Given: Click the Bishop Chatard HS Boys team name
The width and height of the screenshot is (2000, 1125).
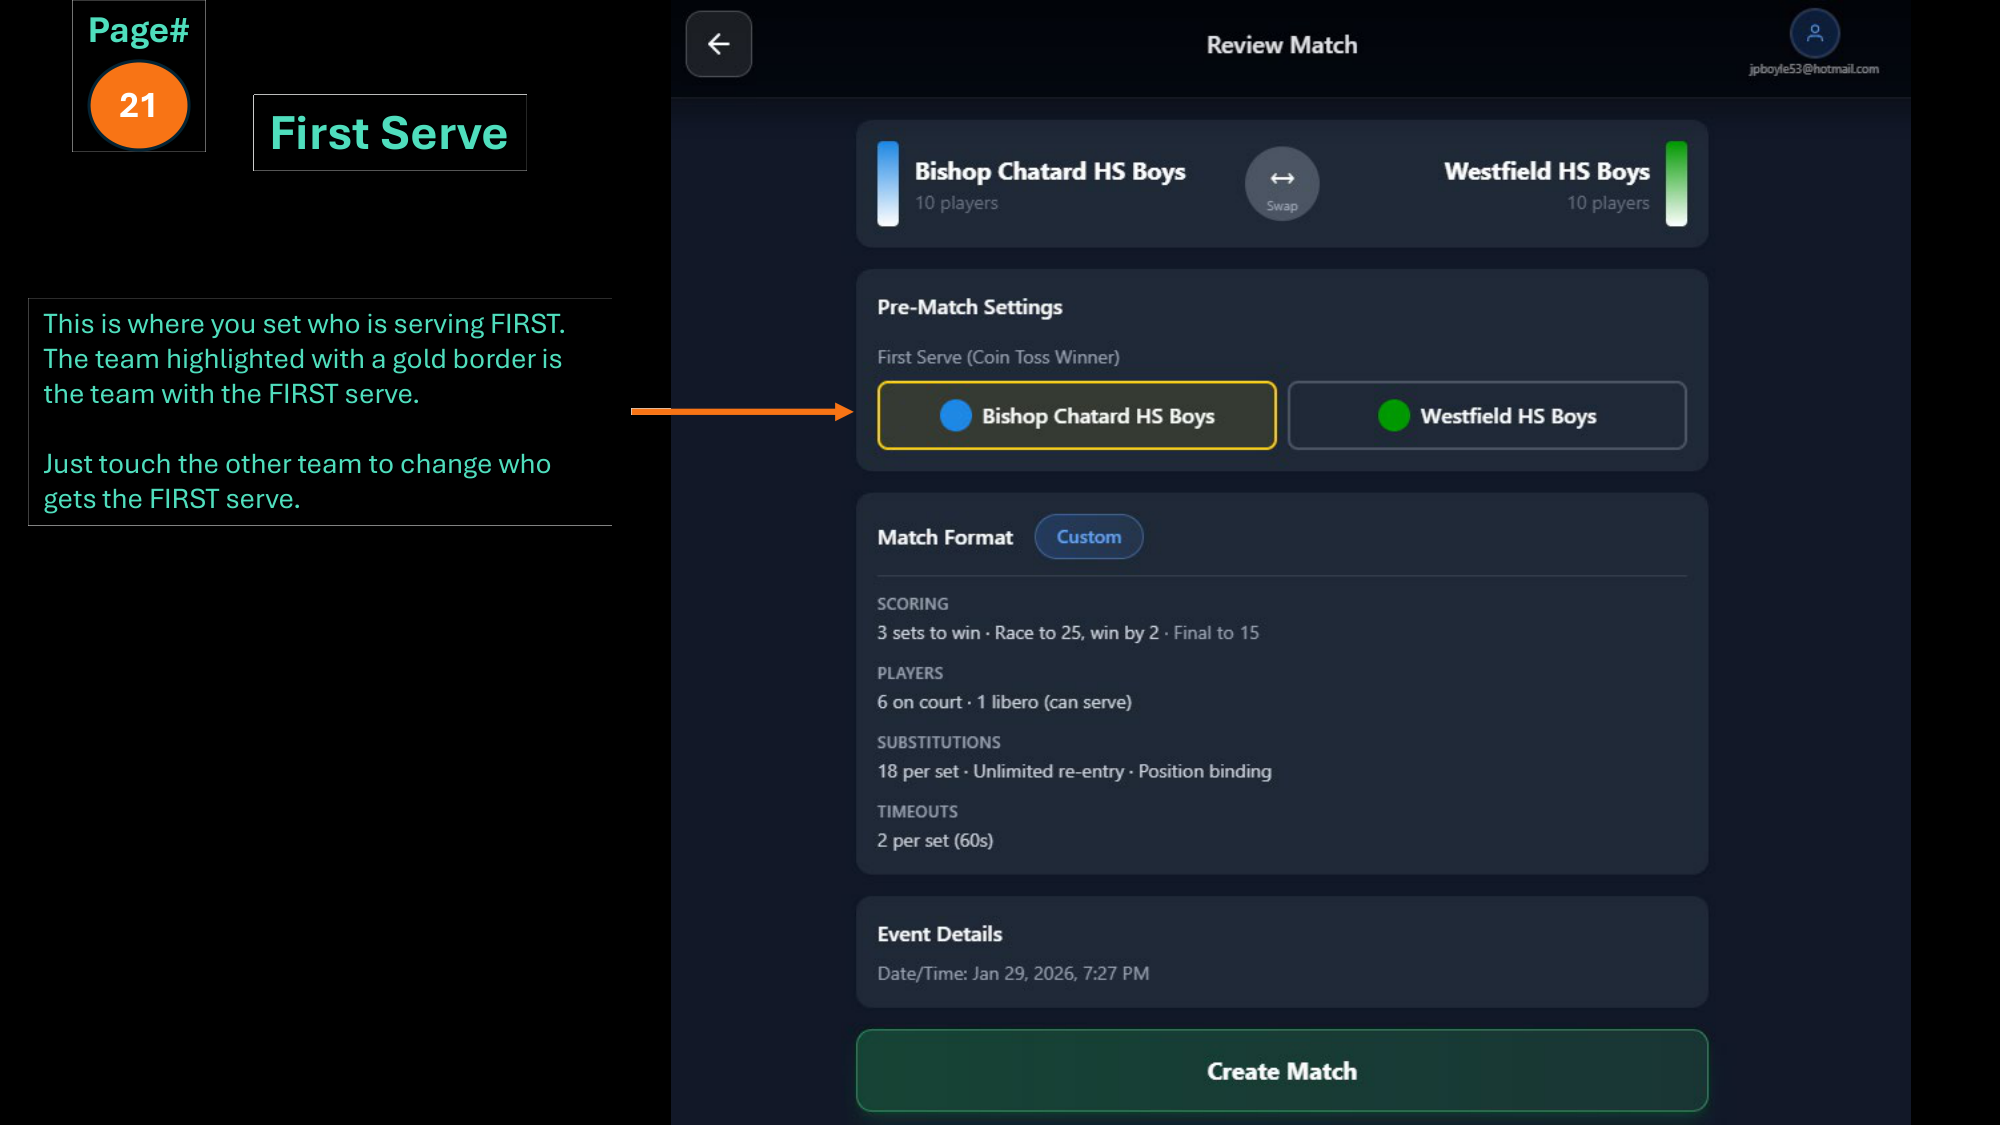Looking at the screenshot, I should coord(1049,171).
